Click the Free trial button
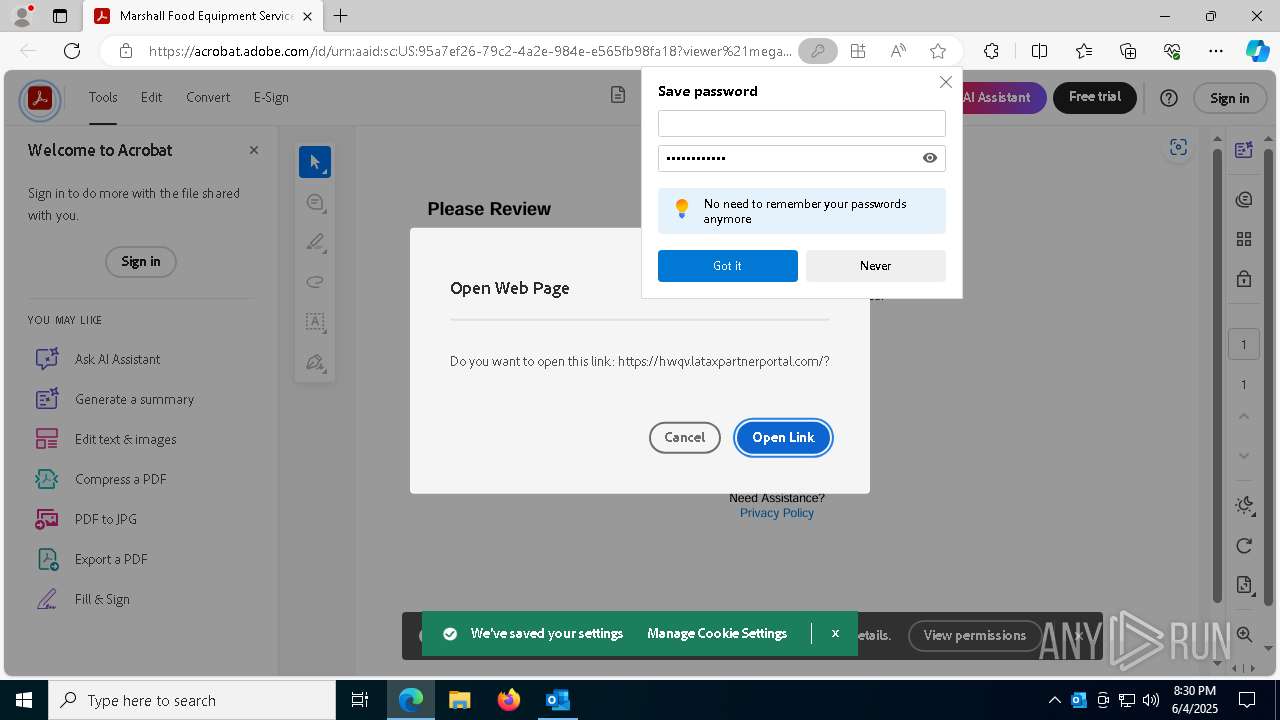This screenshot has height=720, width=1280. point(1095,97)
